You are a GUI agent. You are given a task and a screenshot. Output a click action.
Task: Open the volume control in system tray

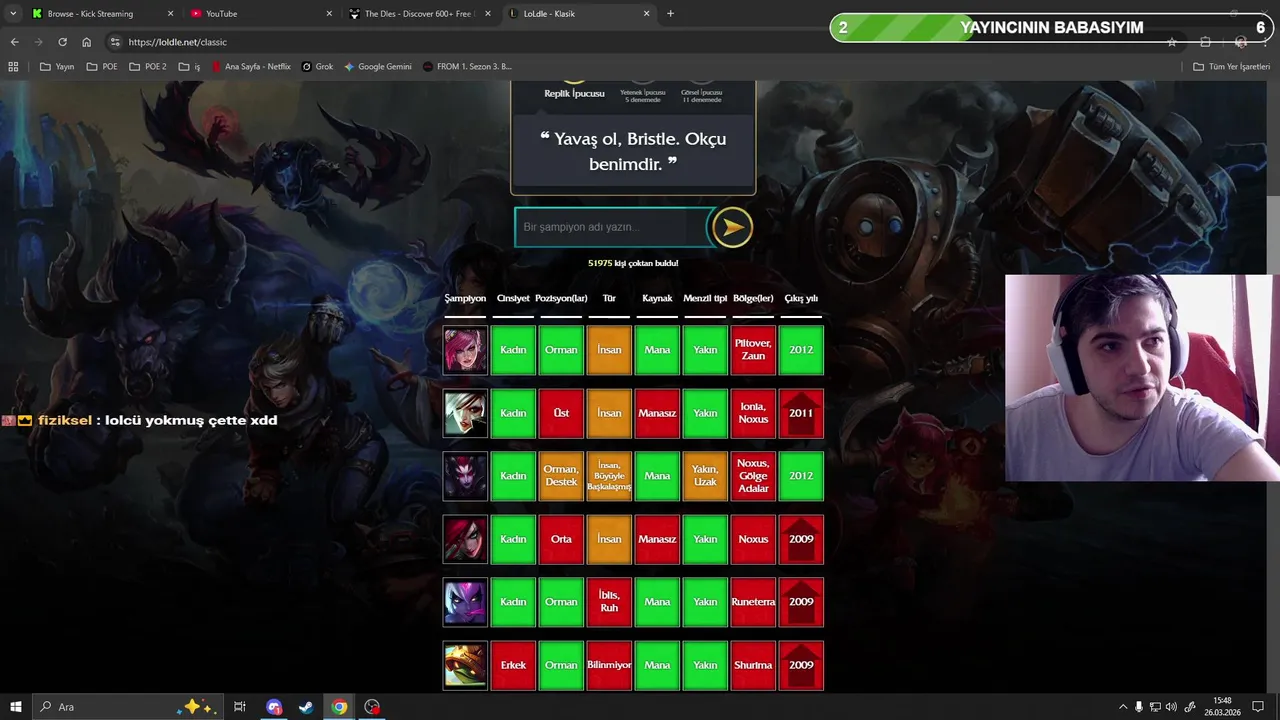[1171, 707]
